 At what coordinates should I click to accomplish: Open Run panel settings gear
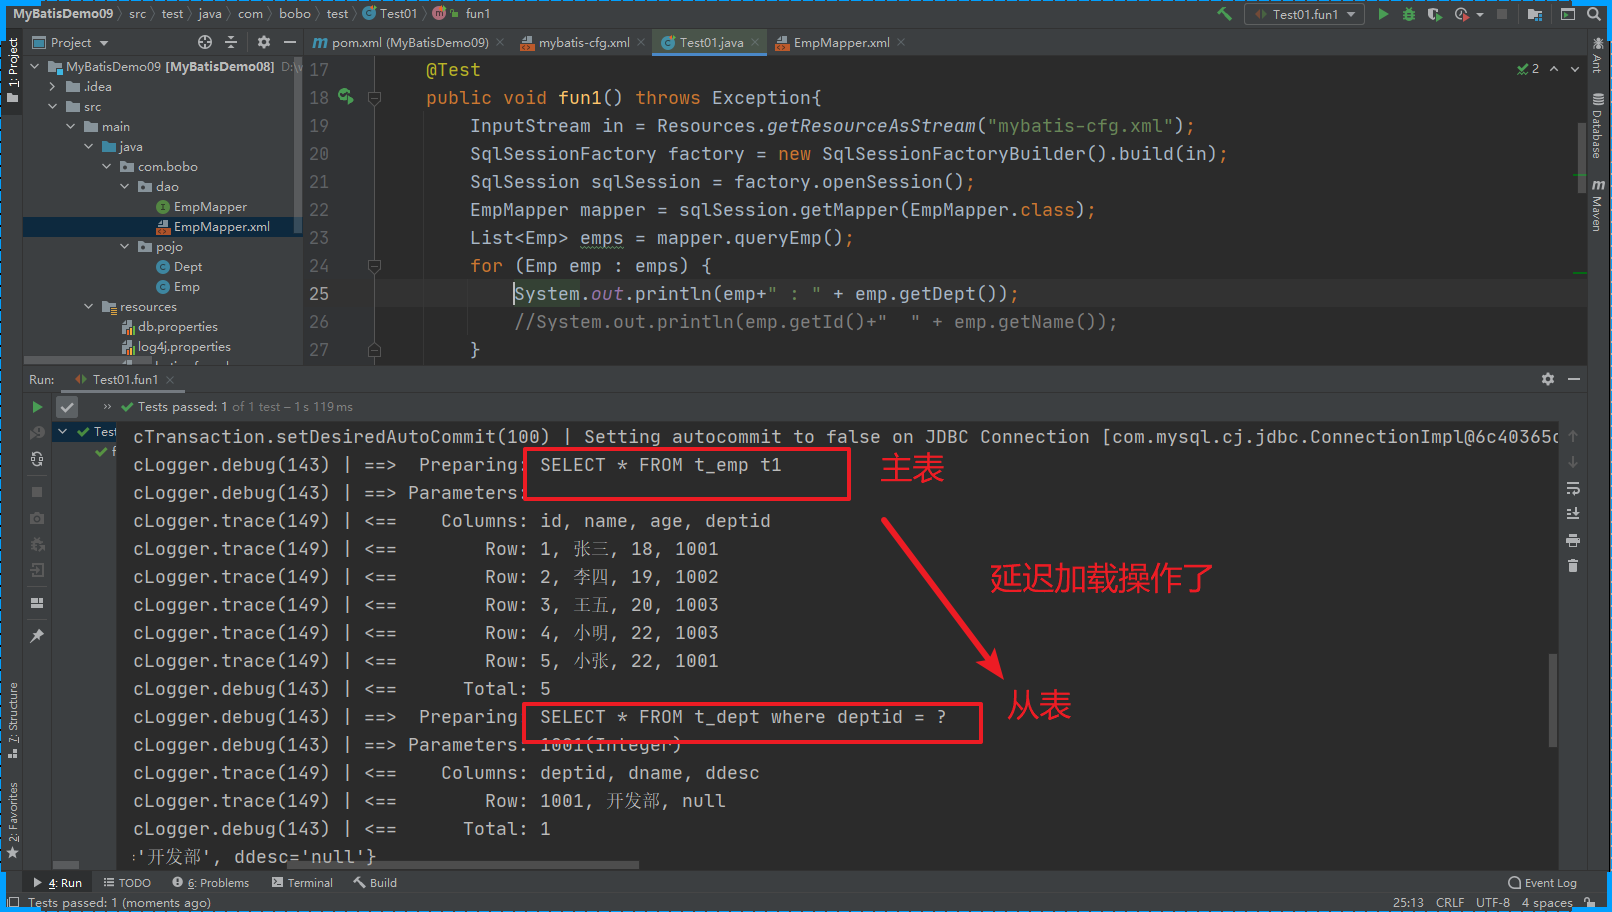pos(1548,379)
